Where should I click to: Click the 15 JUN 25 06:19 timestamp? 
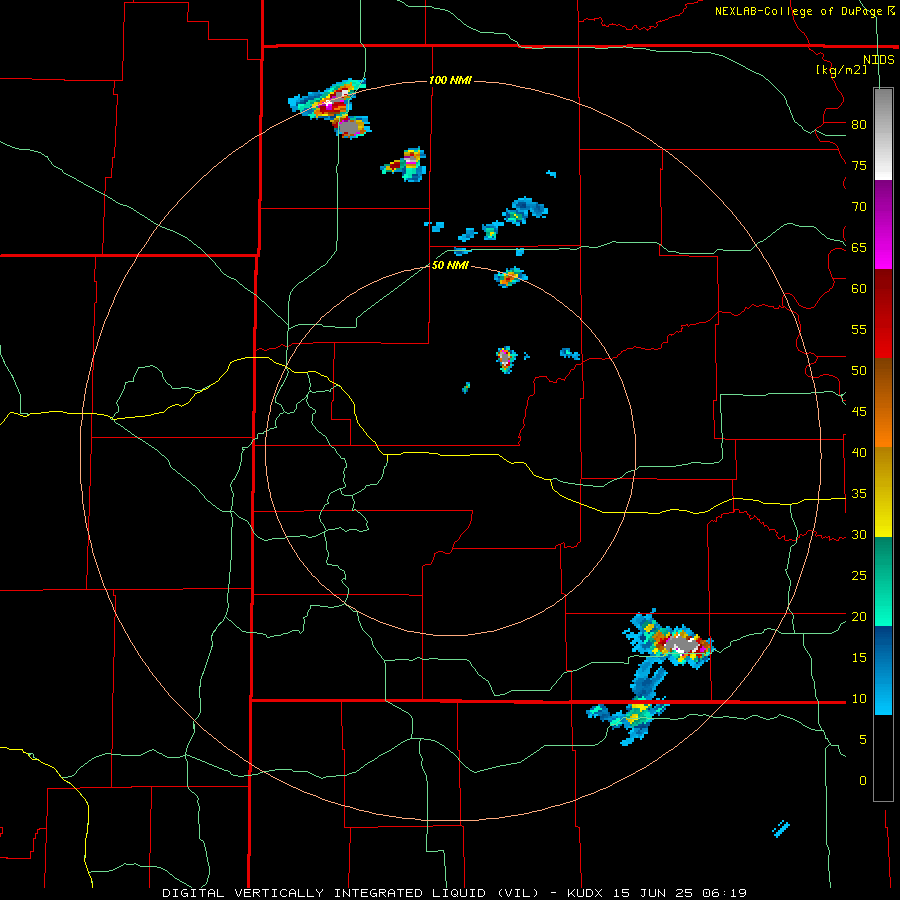click(680, 893)
